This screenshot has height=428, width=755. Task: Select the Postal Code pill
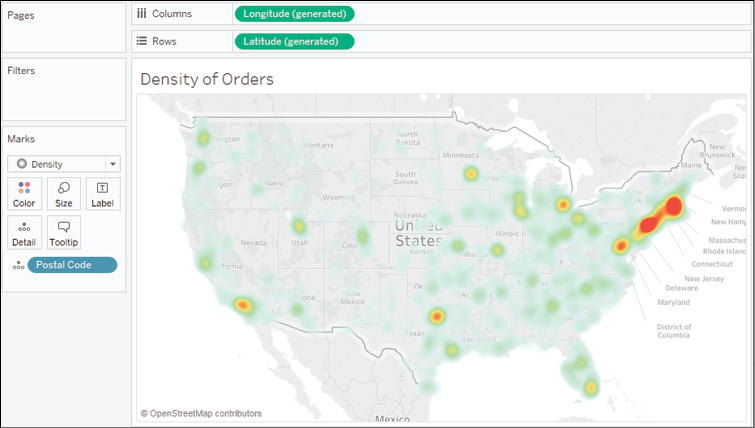(72, 265)
